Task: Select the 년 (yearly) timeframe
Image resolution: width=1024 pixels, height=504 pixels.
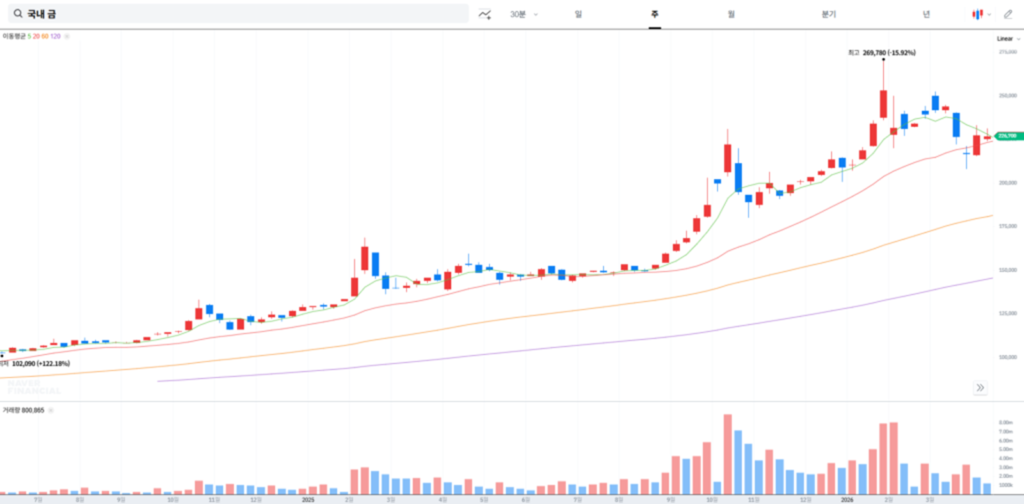Action: click(926, 14)
